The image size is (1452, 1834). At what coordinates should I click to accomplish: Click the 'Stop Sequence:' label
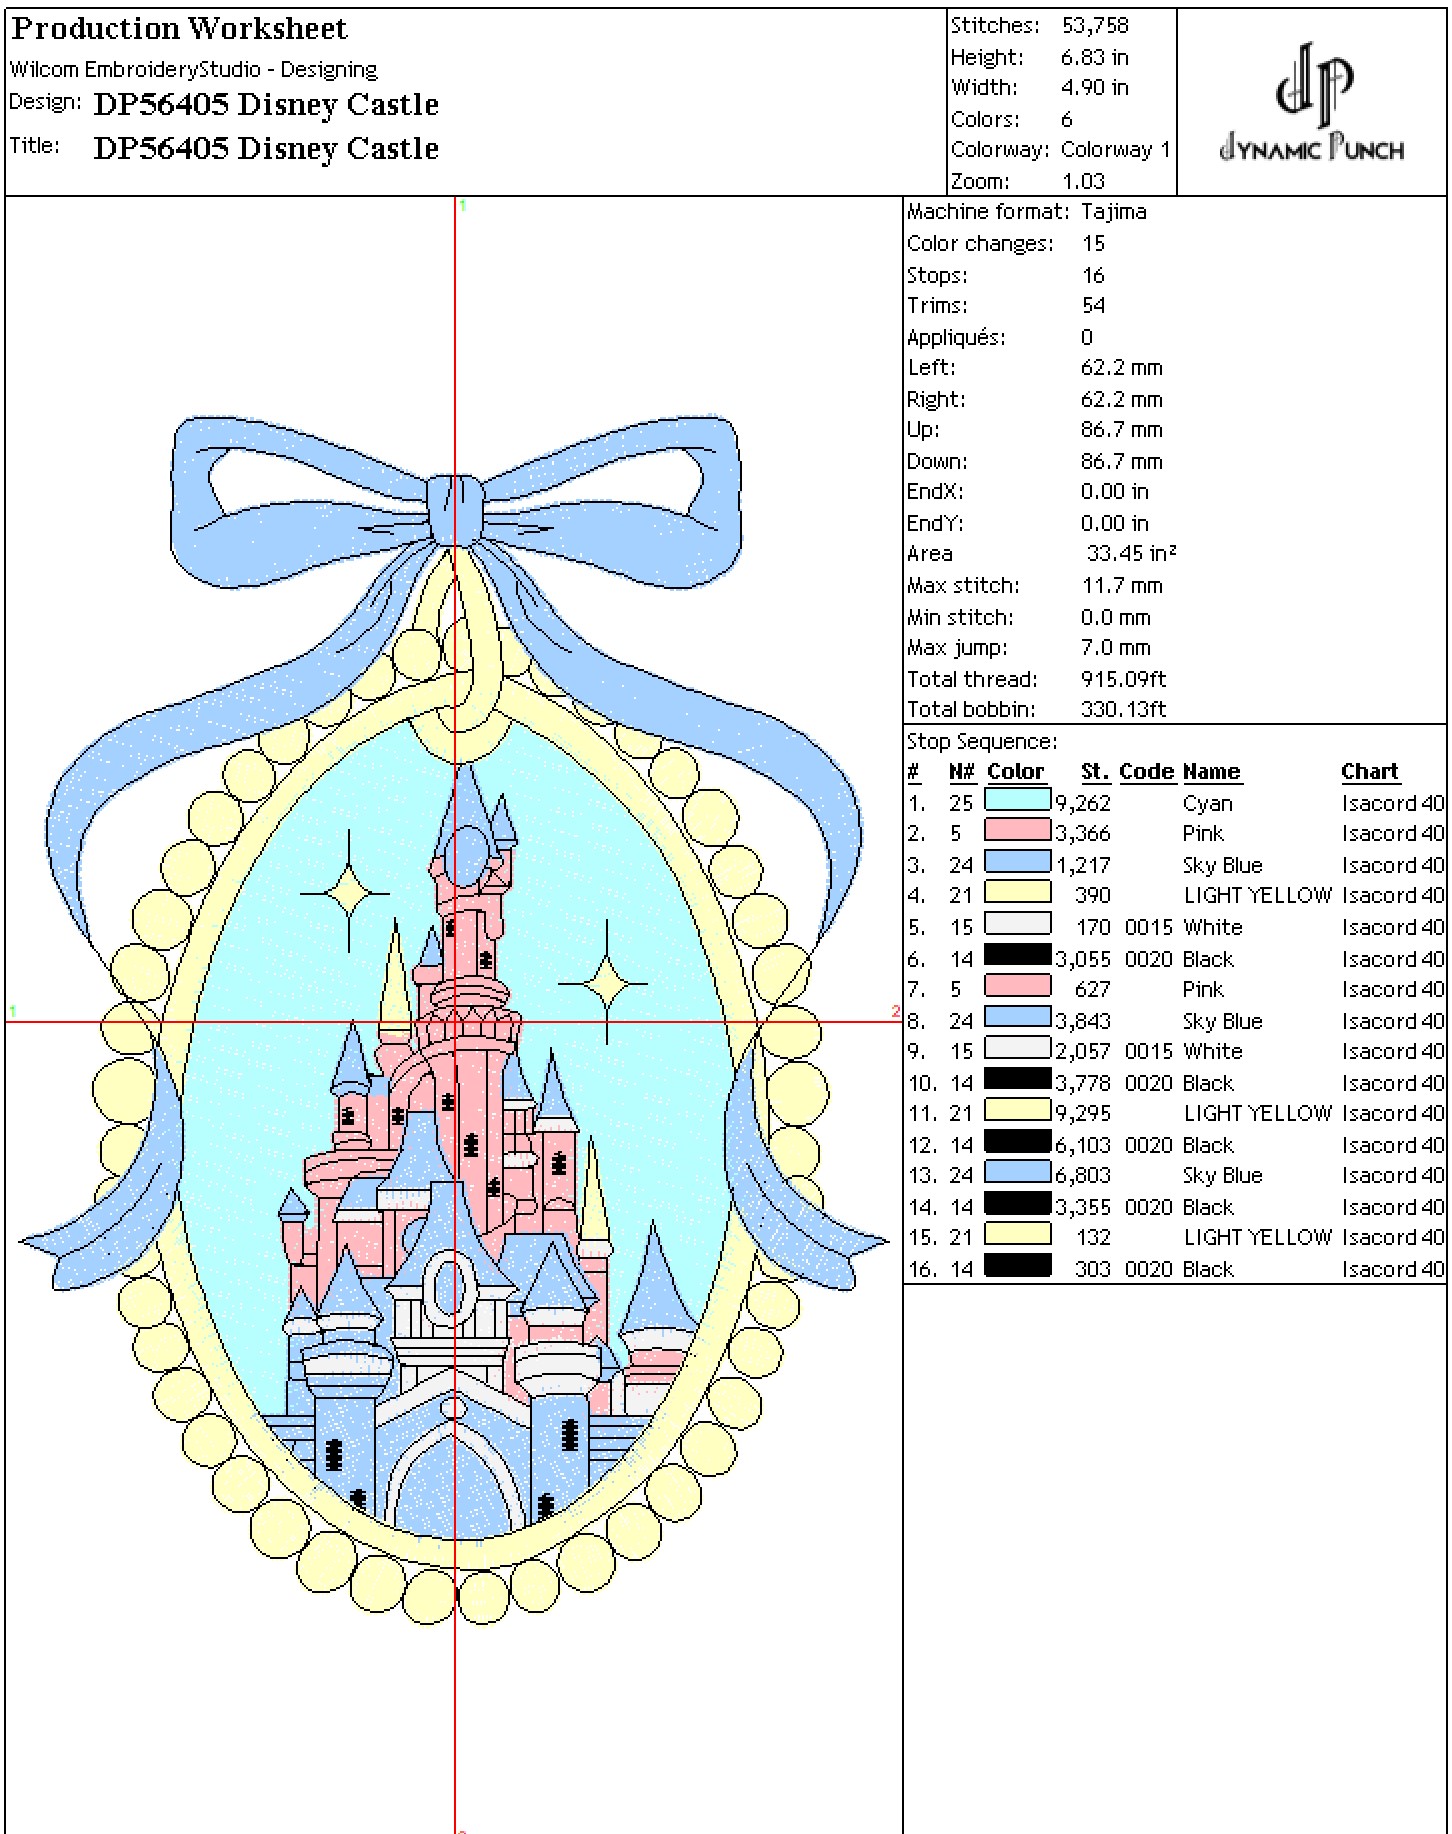click(x=982, y=741)
